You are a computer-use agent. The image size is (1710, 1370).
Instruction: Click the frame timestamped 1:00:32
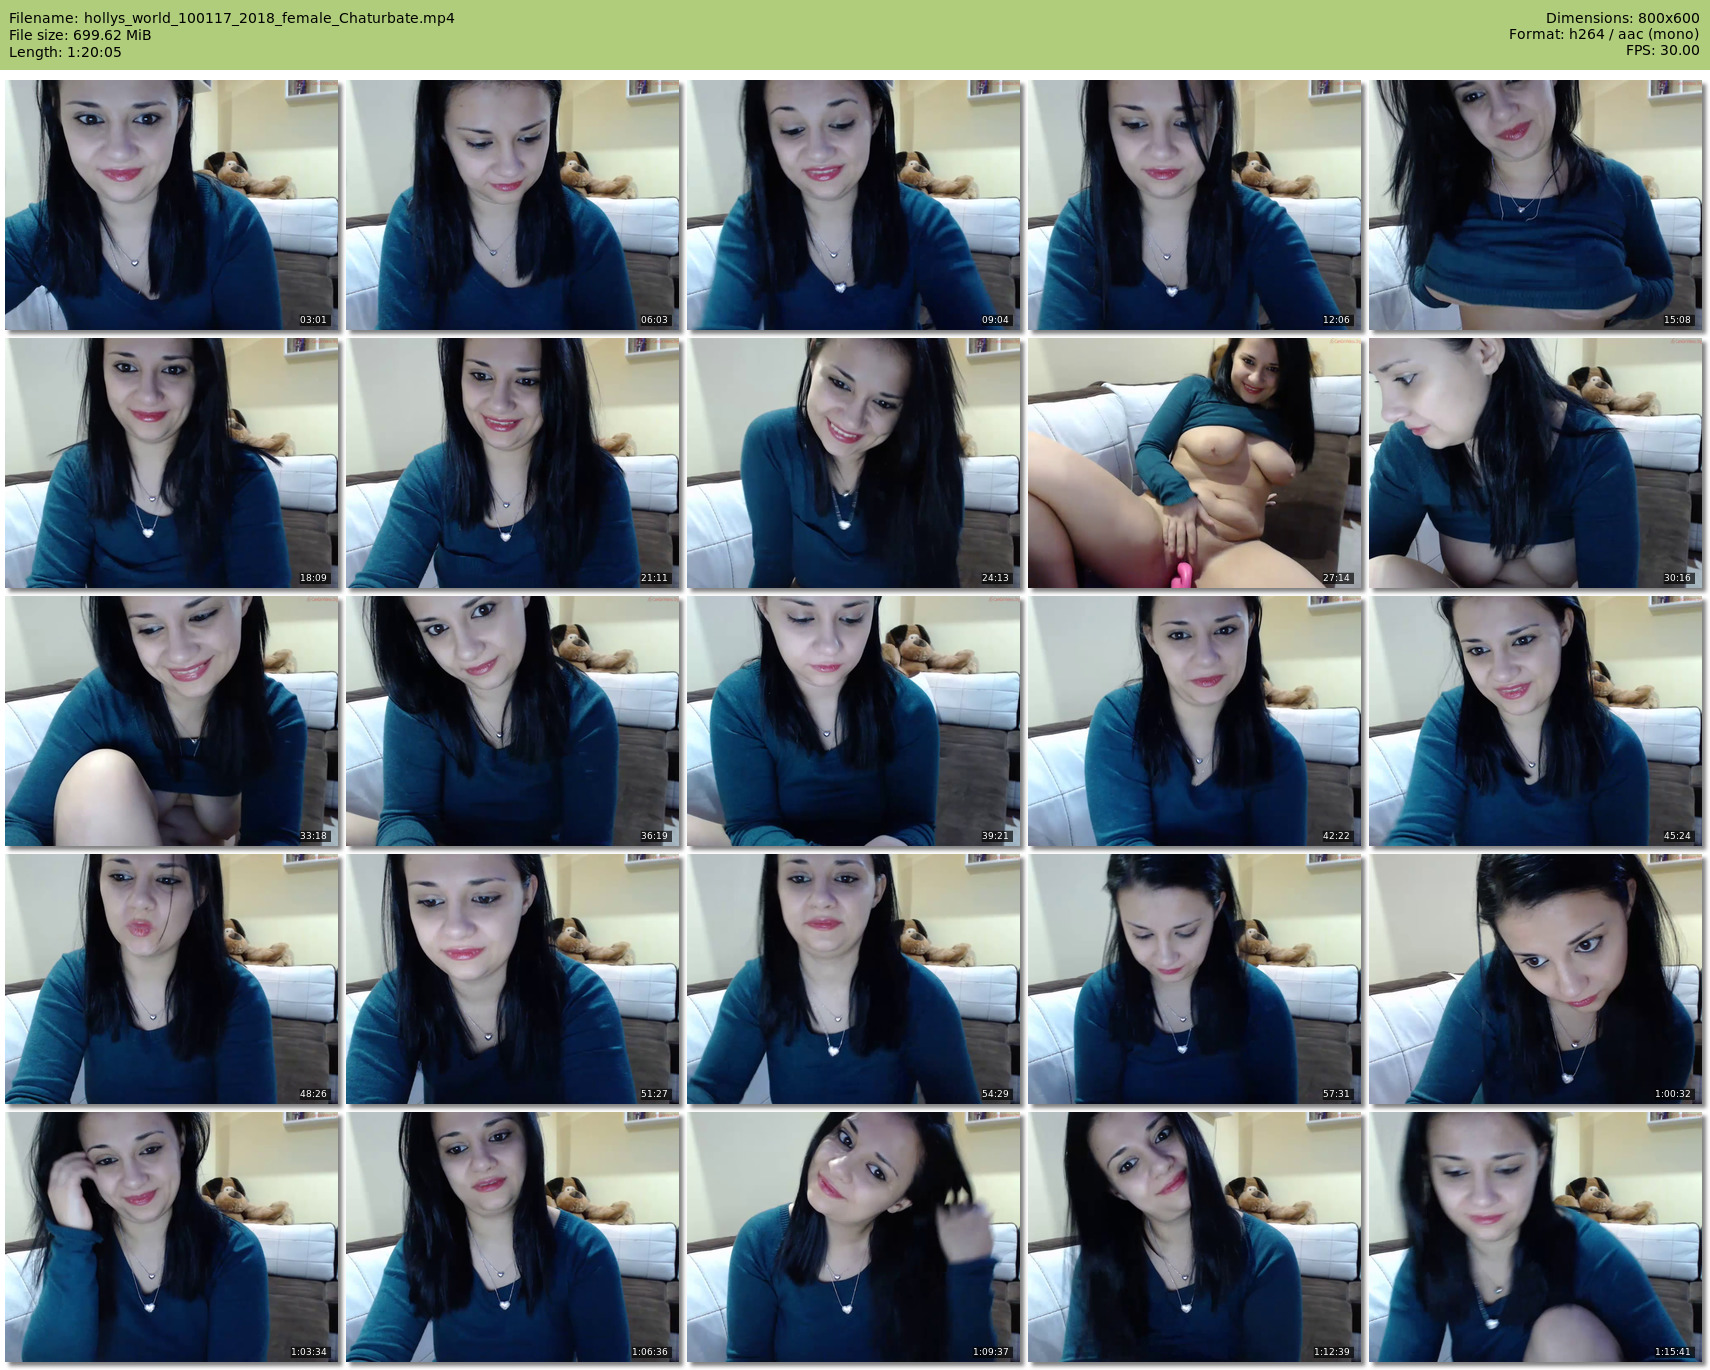[1536, 979]
